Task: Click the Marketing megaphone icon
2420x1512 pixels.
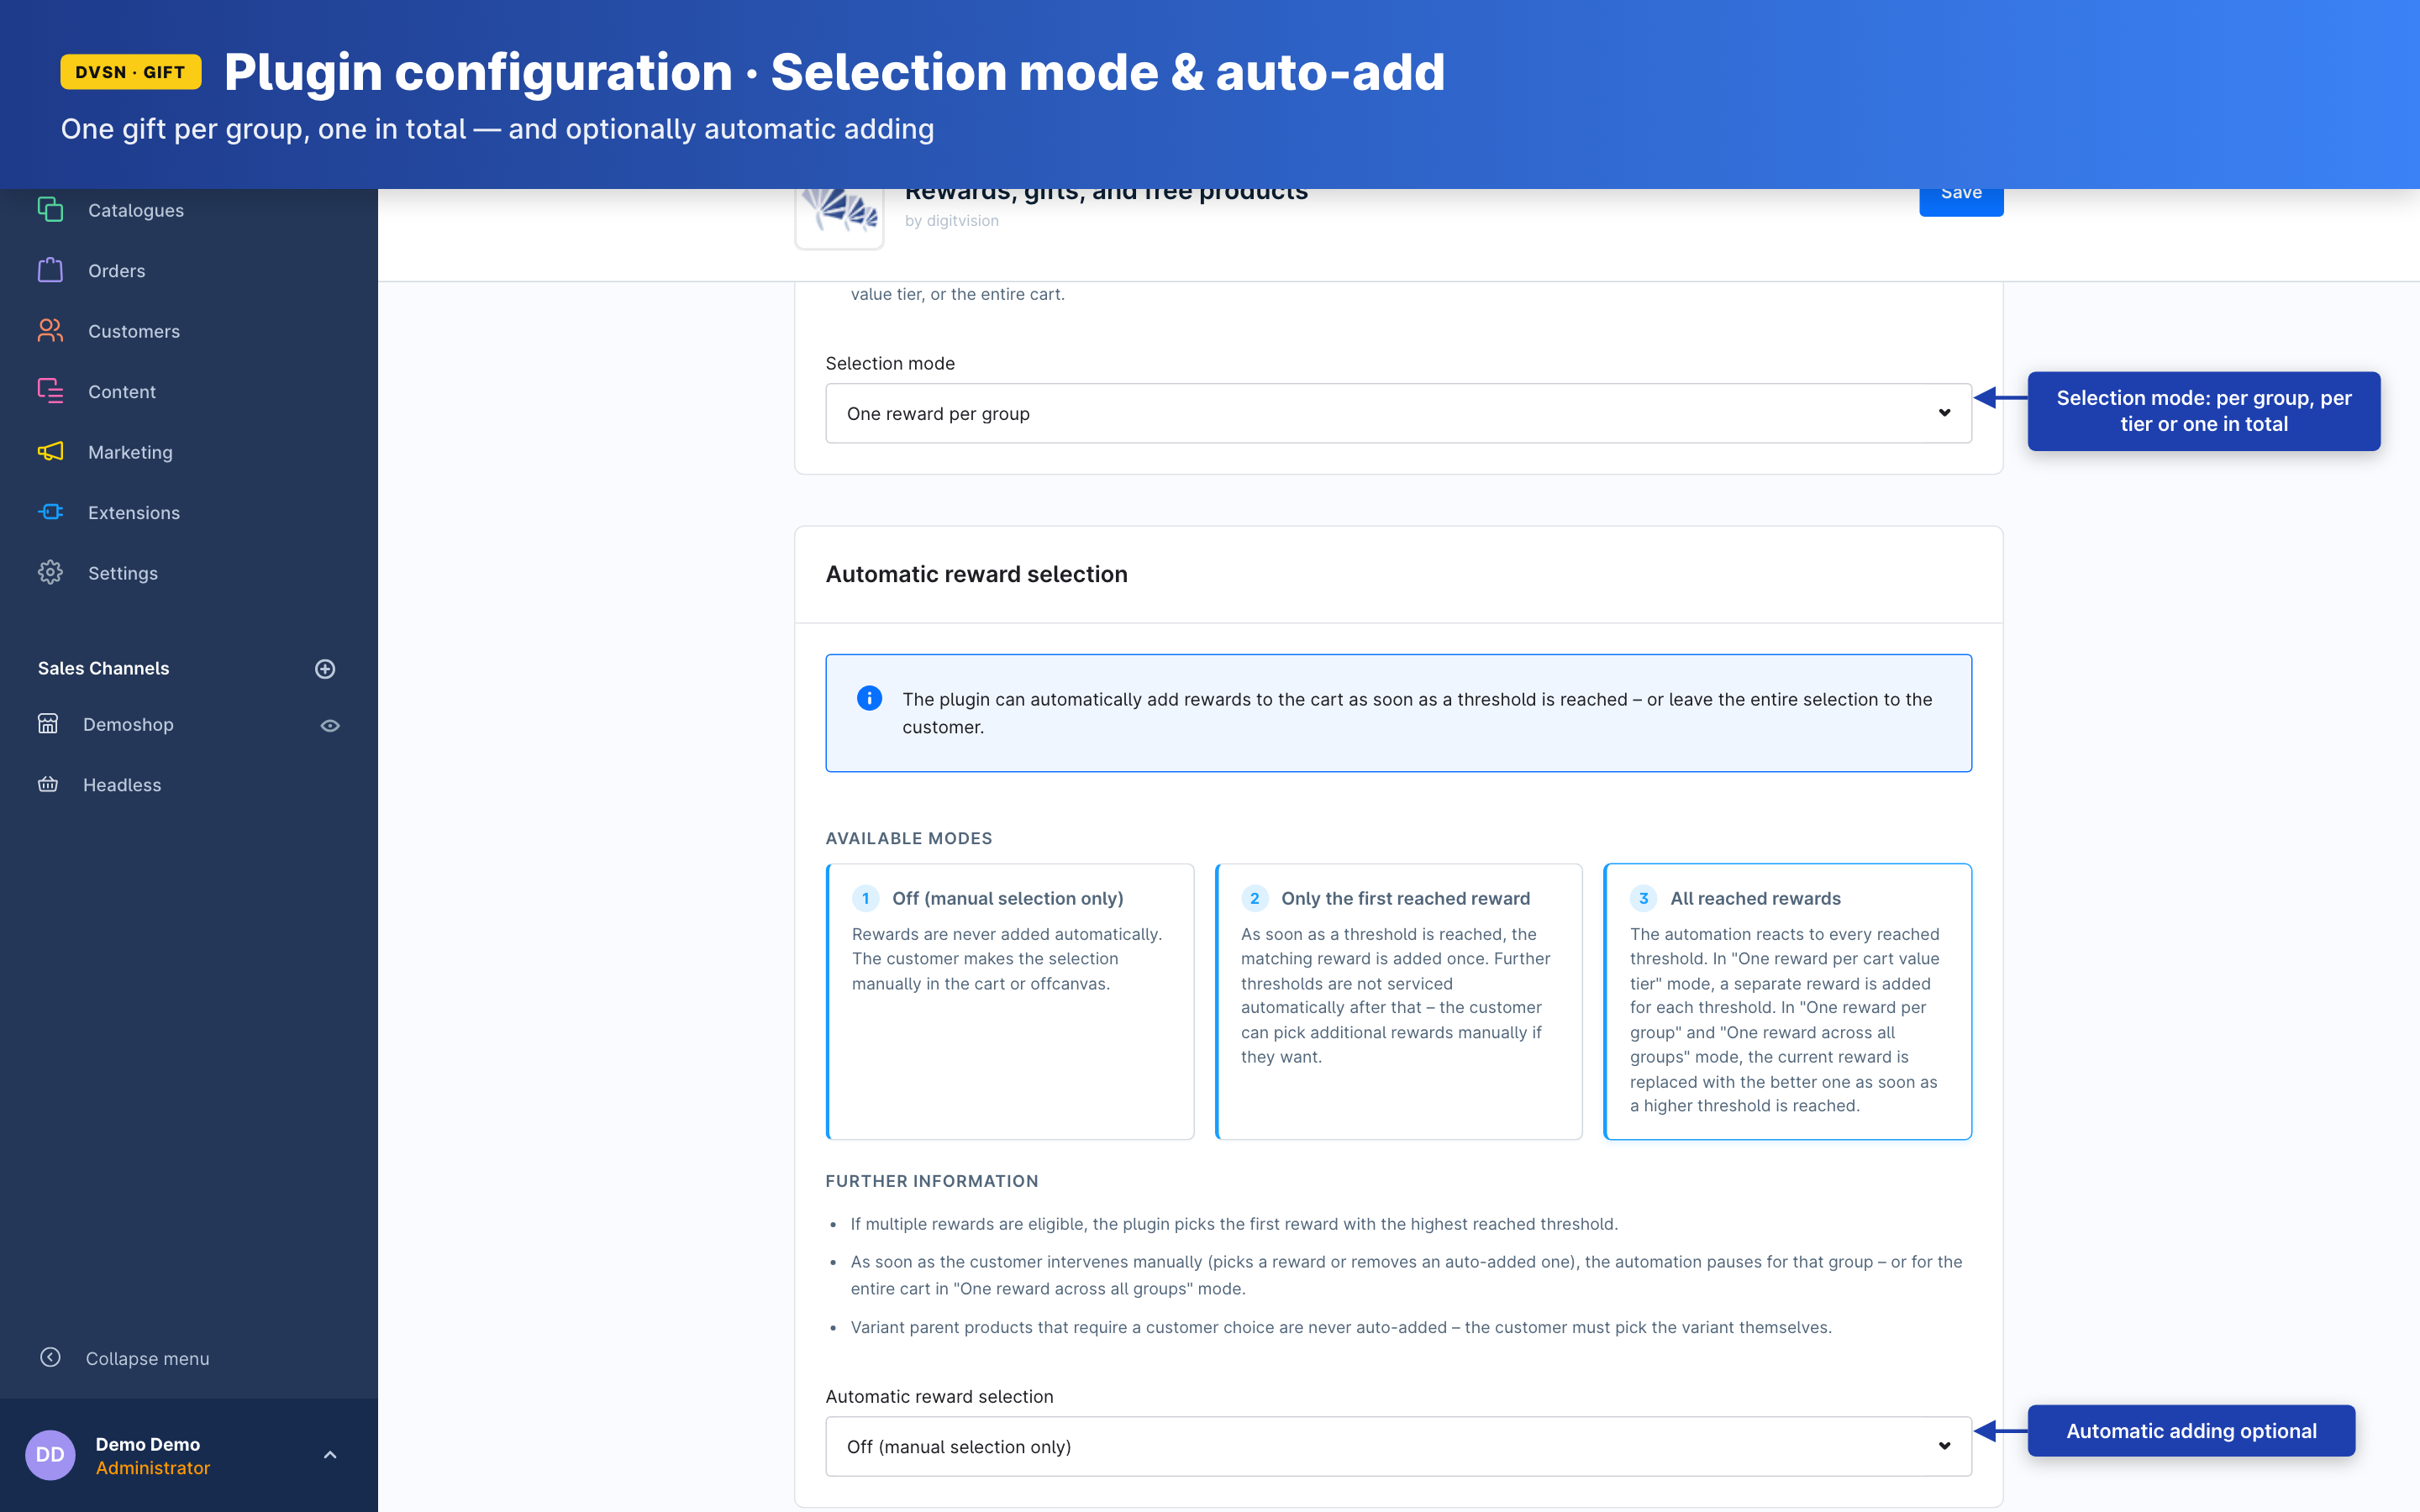Action: pyautogui.click(x=50, y=452)
